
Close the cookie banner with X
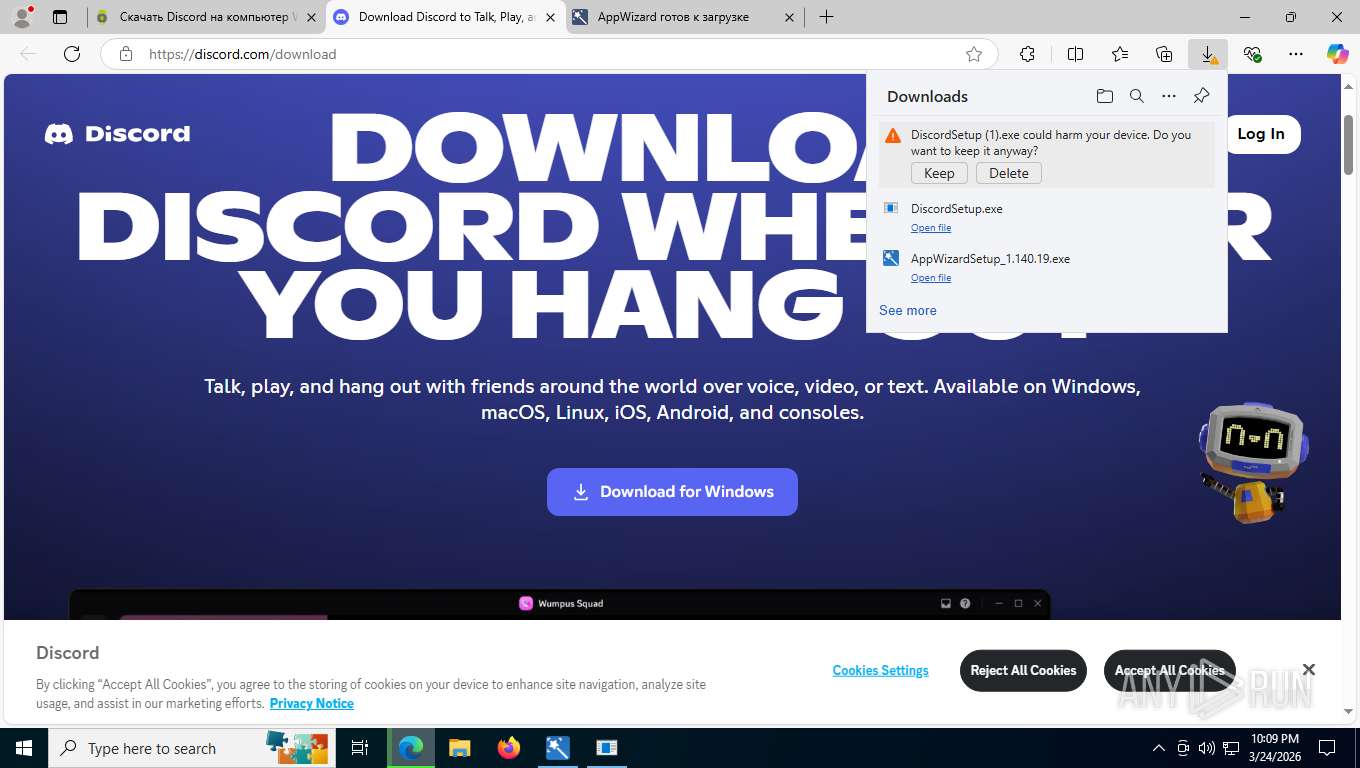coord(1308,670)
